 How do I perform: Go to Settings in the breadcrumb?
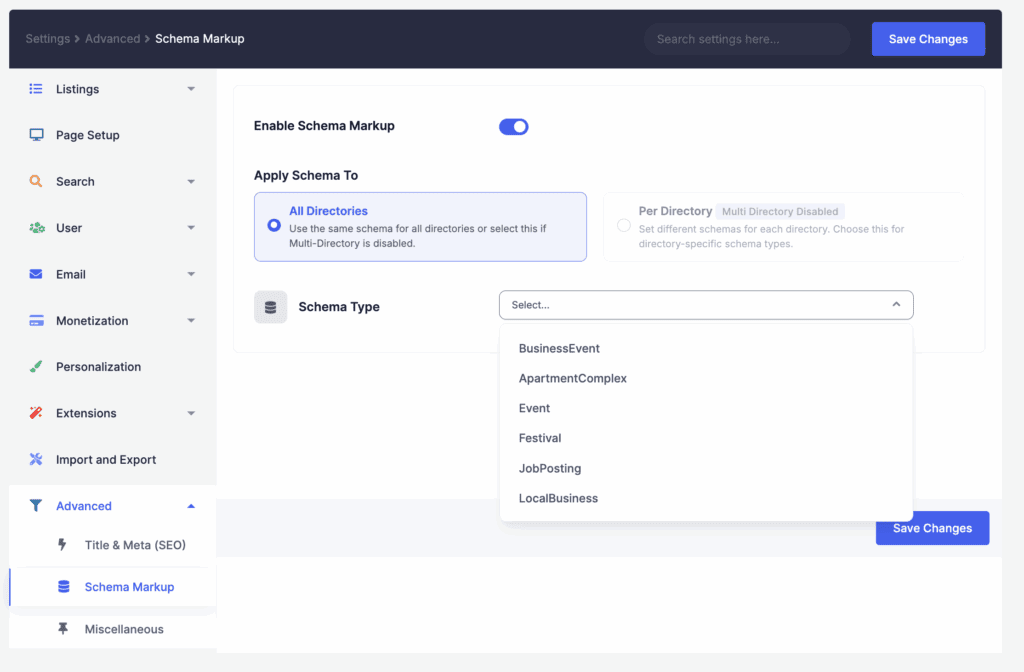[x=48, y=39]
